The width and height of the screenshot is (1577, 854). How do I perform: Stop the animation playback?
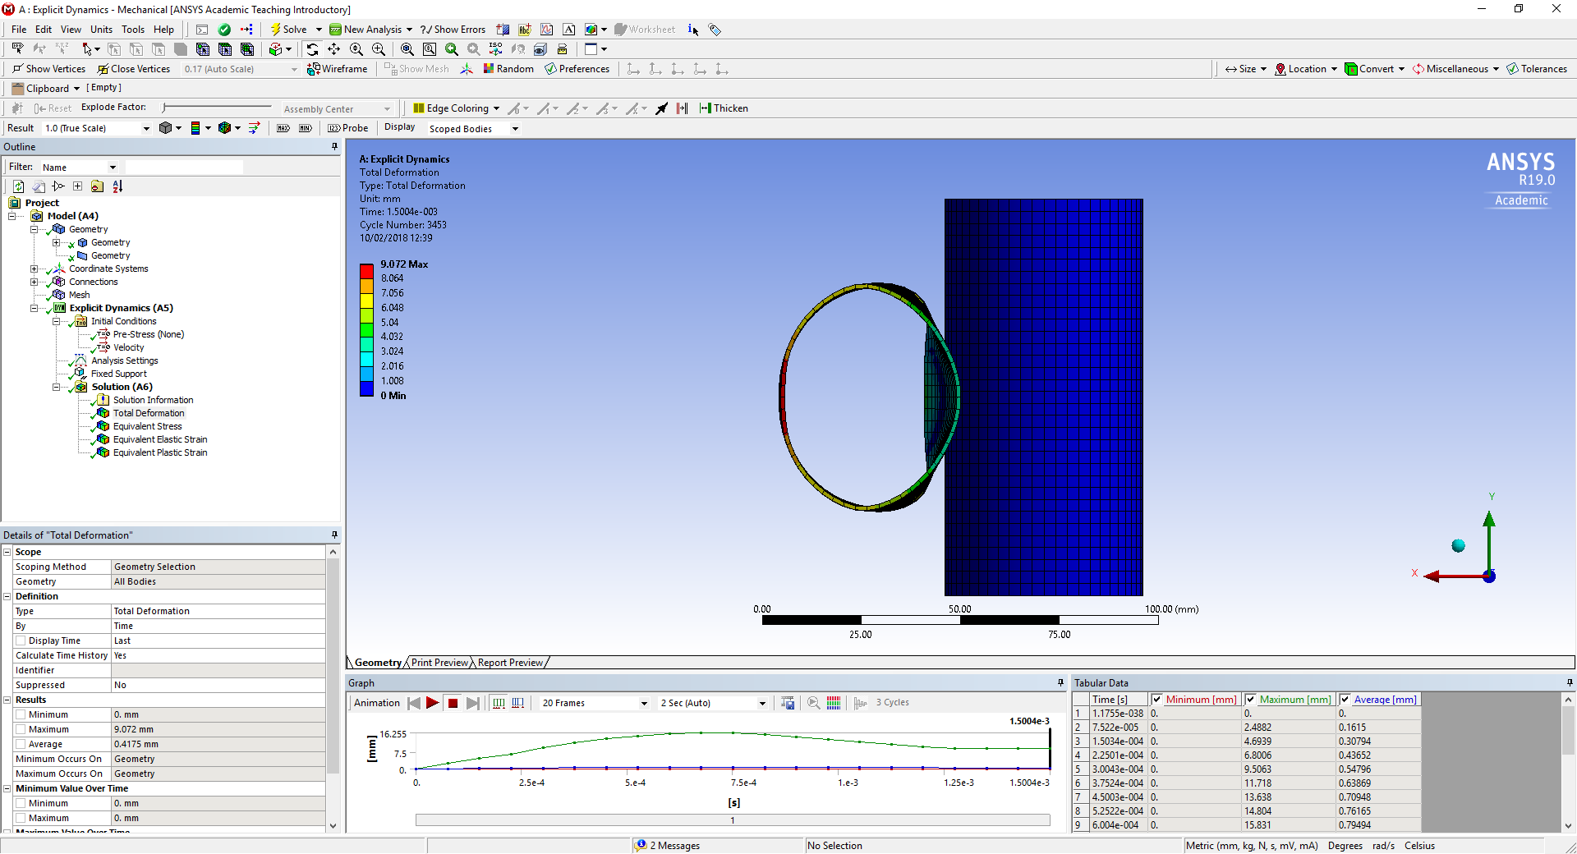[x=453, y=703]
